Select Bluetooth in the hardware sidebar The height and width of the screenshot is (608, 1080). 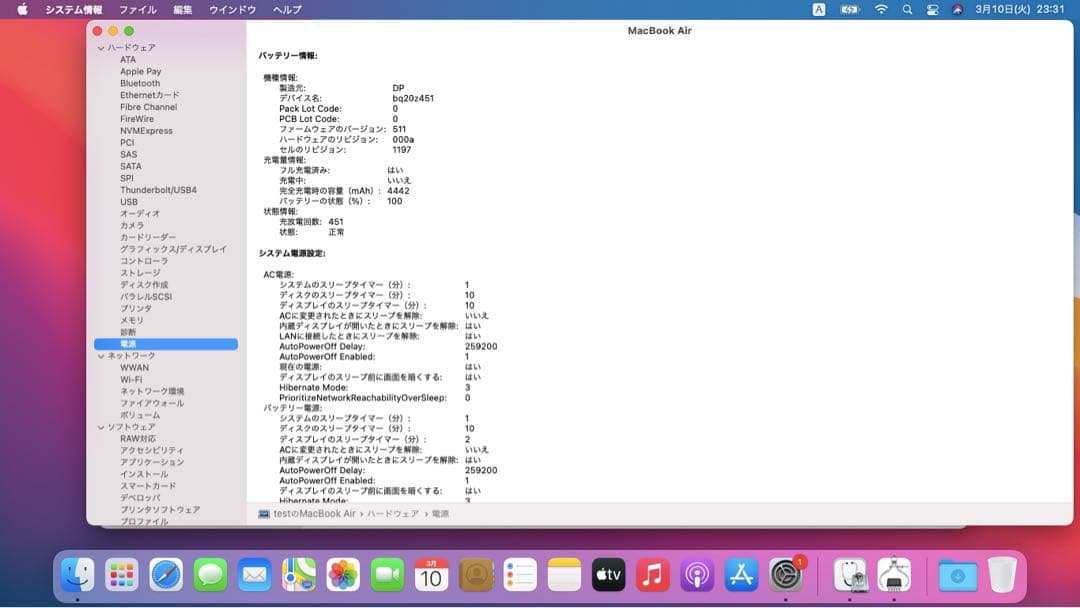point(140,83)
